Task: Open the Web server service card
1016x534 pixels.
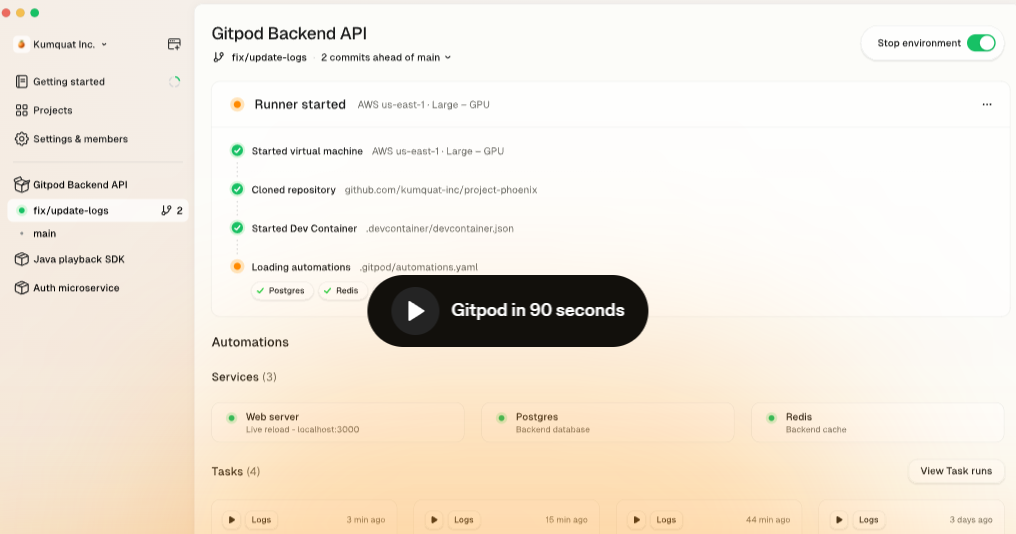Action: [x=338, y=423]
